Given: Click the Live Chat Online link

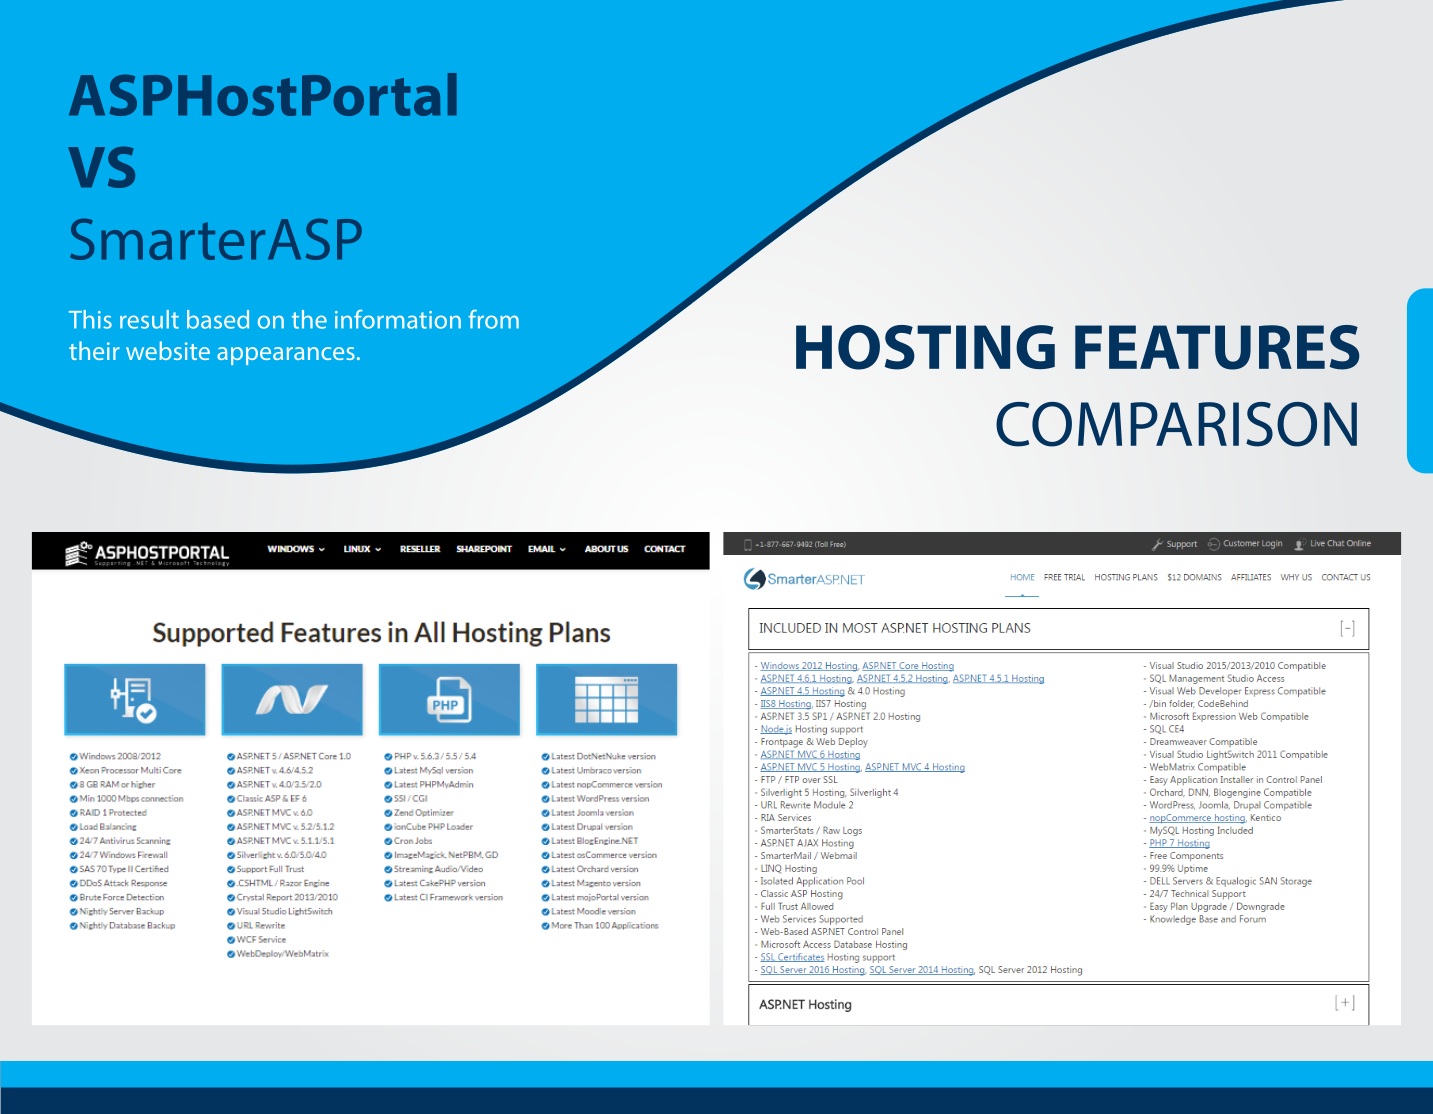Looking at the screenshot, I should 1341,544.
